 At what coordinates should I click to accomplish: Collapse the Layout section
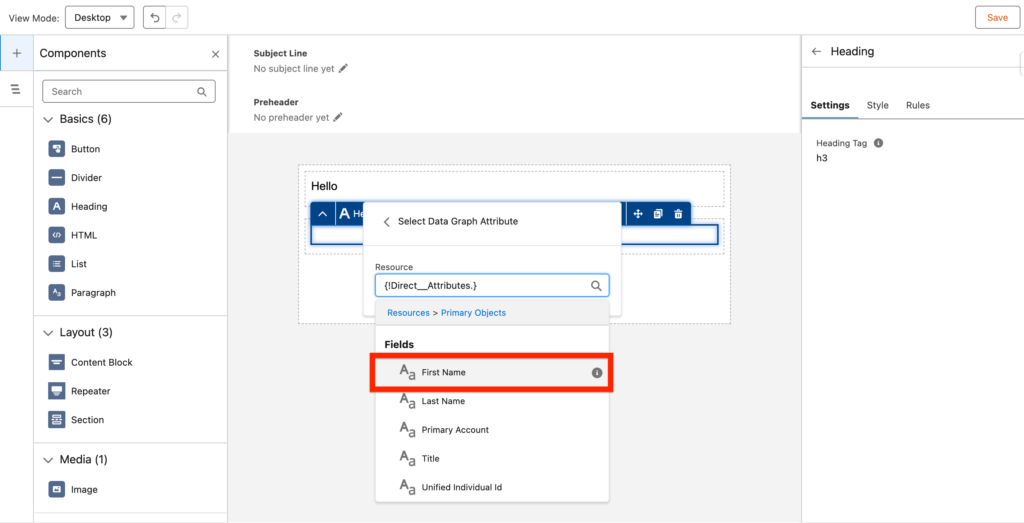(47, 333)
